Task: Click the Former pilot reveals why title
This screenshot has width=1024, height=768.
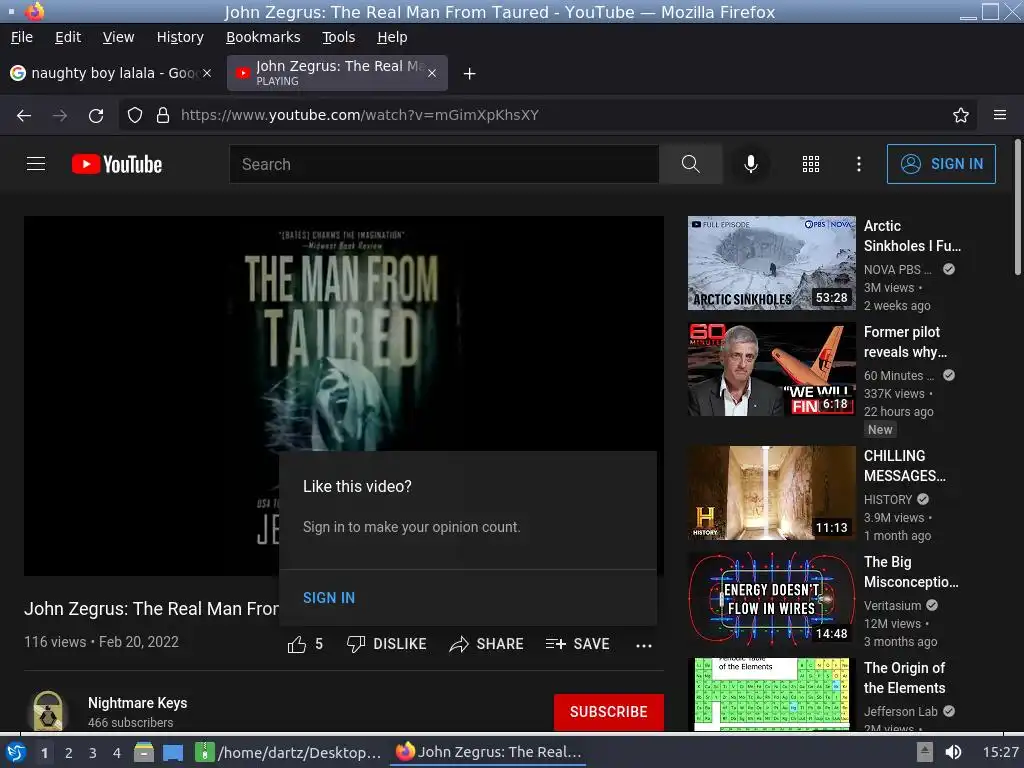Action: [x=905, y=342]
